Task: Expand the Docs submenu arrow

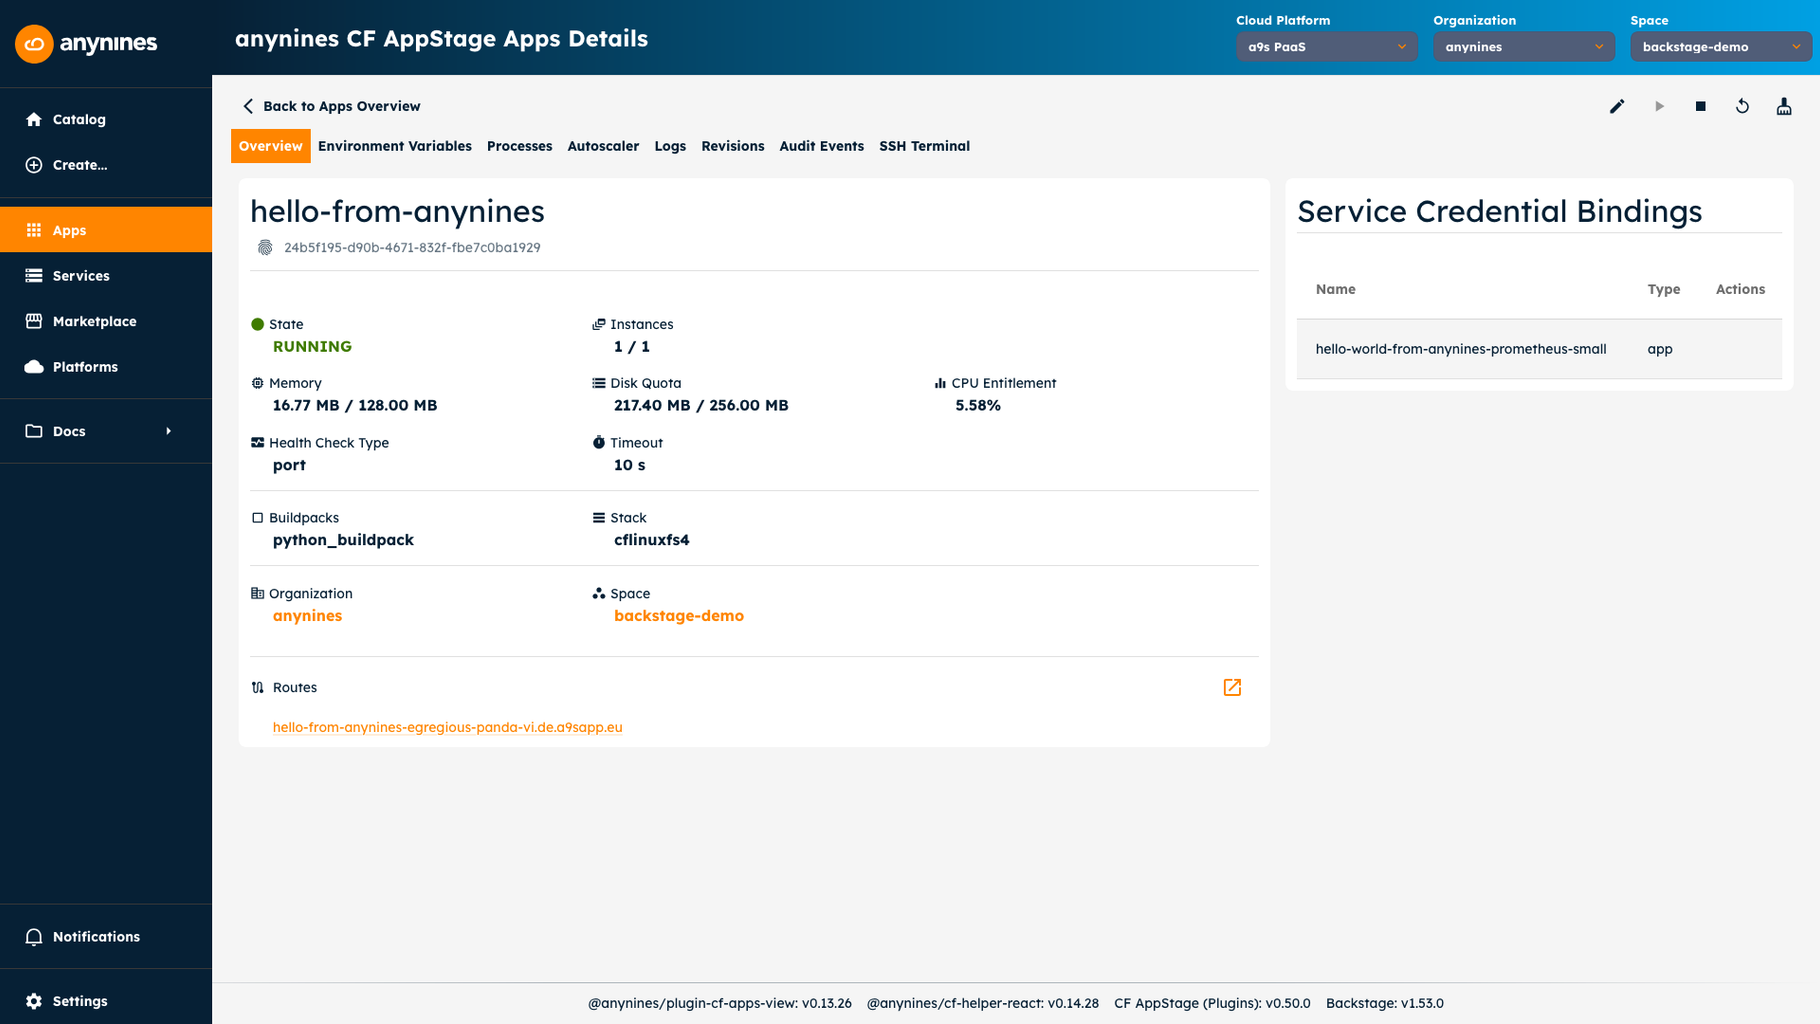Action: [x=168, y=431]
